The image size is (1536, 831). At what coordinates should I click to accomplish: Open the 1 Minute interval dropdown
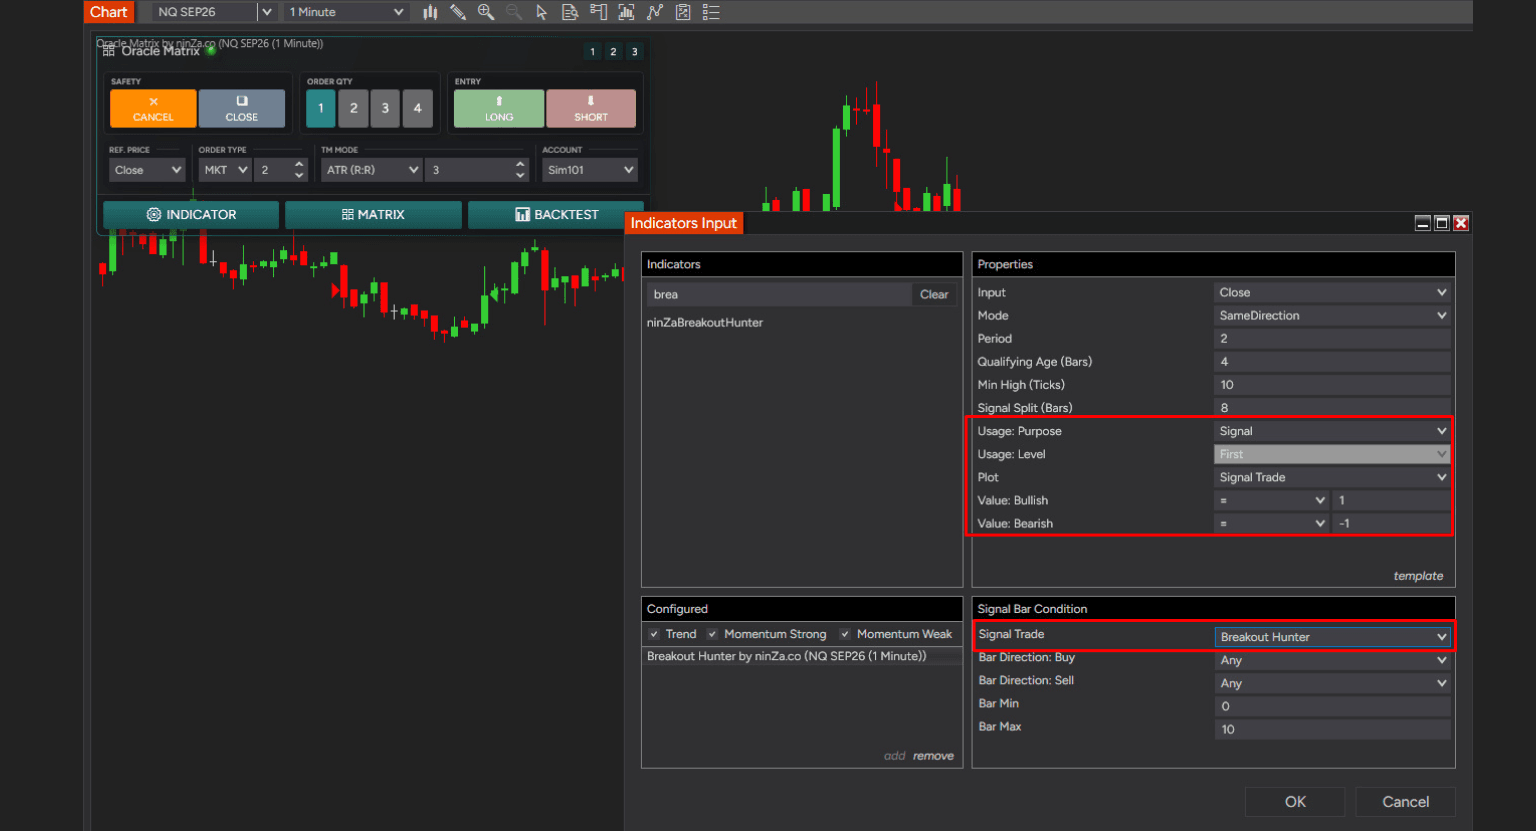tap(346, 12)
